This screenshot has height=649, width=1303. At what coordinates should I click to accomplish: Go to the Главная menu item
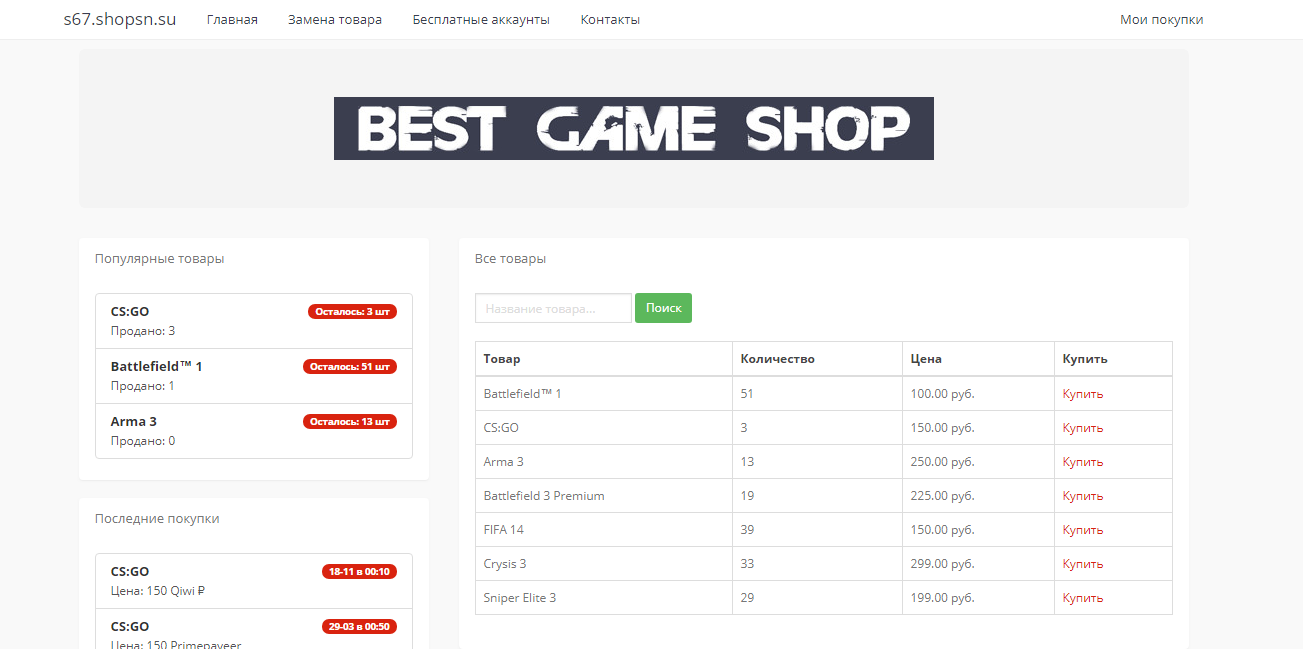pos(232,20)
